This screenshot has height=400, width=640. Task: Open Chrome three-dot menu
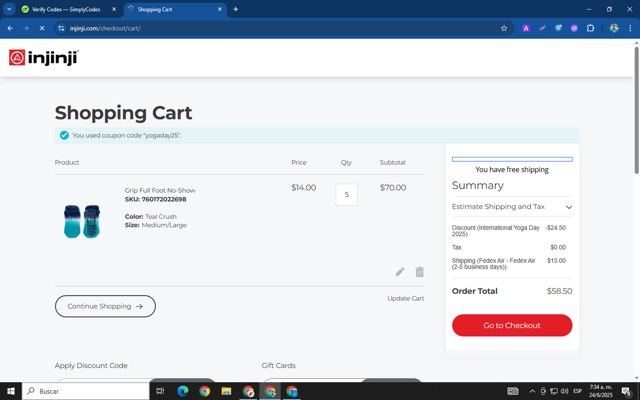click(x=630, y=28)
